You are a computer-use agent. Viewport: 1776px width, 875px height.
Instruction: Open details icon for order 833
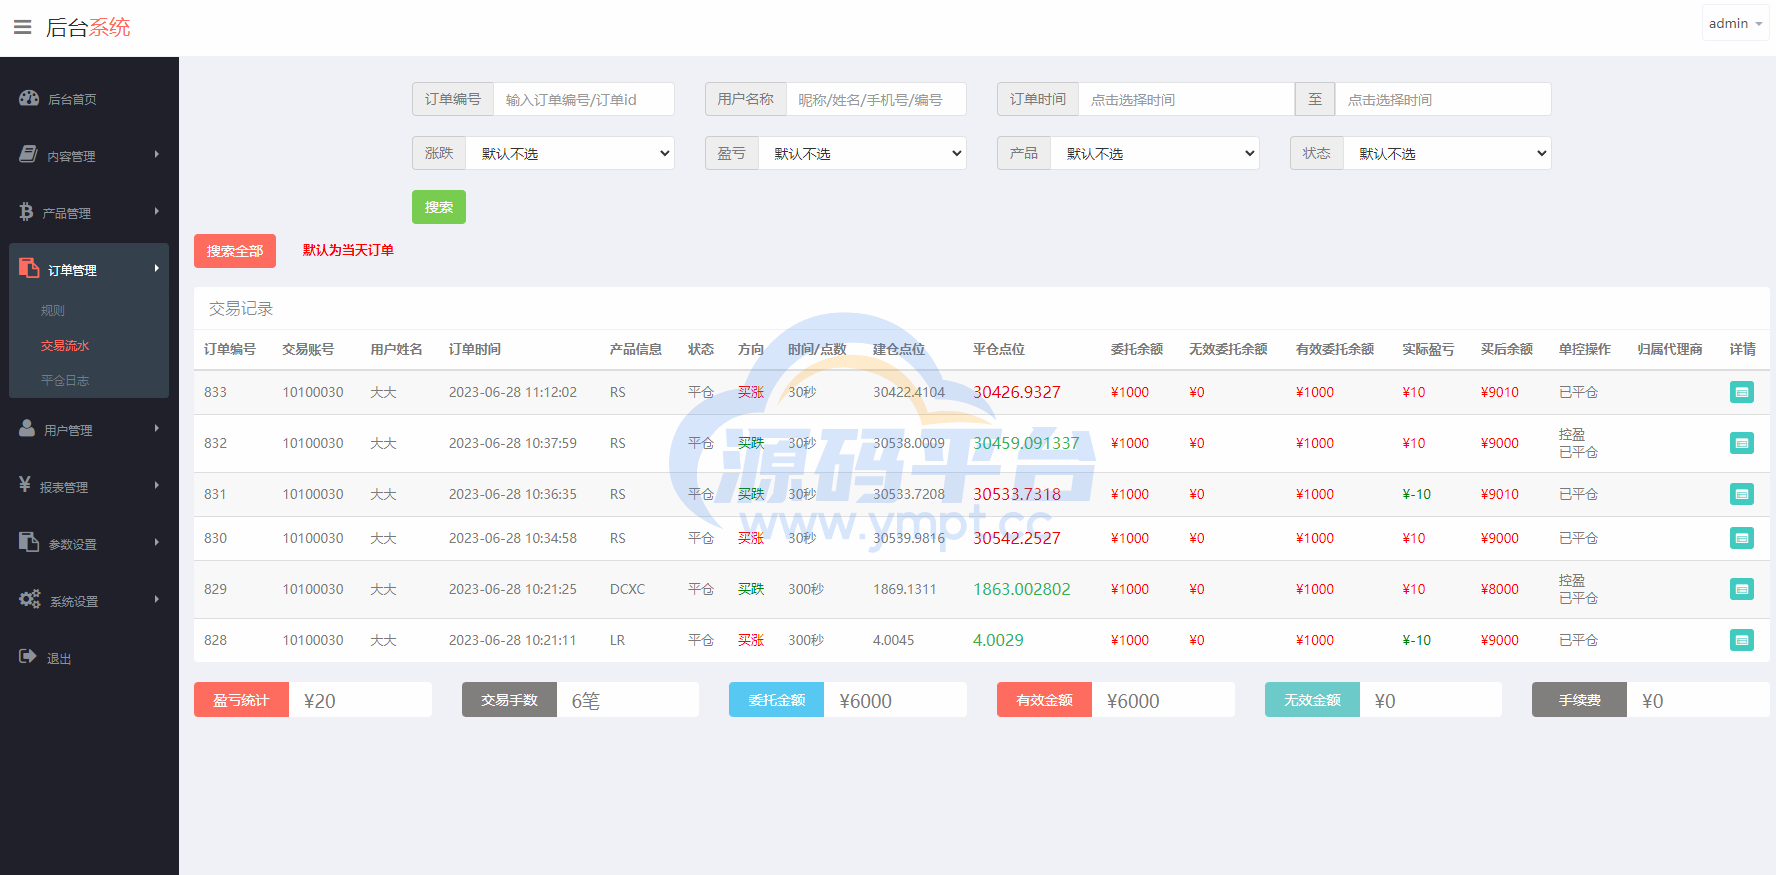tap(1741, 392)
